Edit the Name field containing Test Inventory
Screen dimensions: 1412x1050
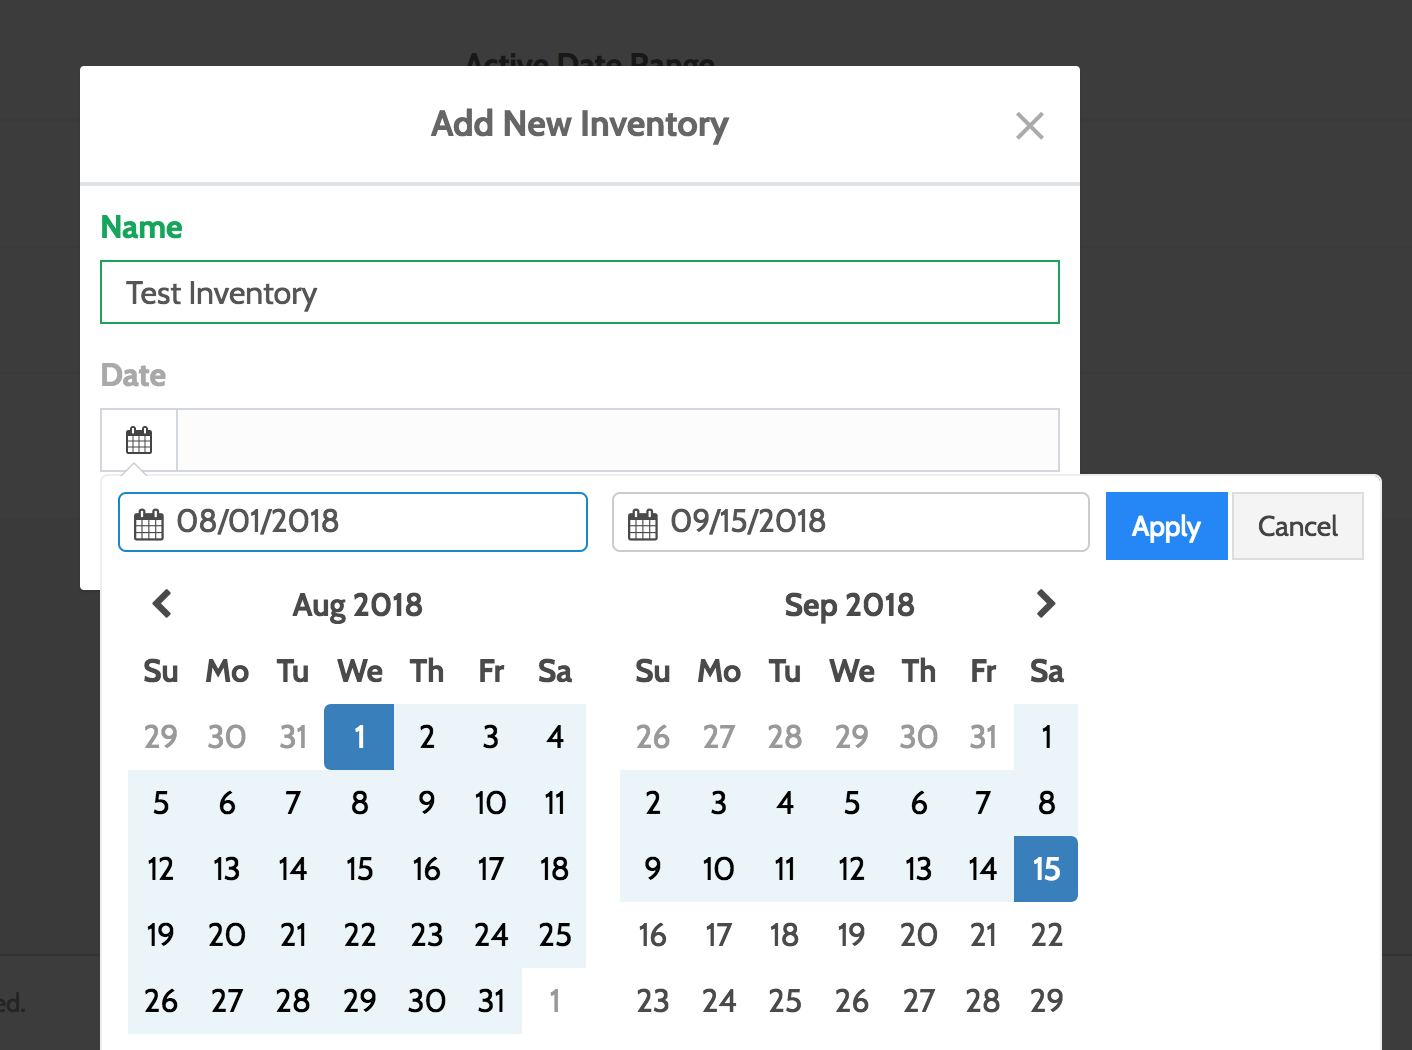coord(580,292)
